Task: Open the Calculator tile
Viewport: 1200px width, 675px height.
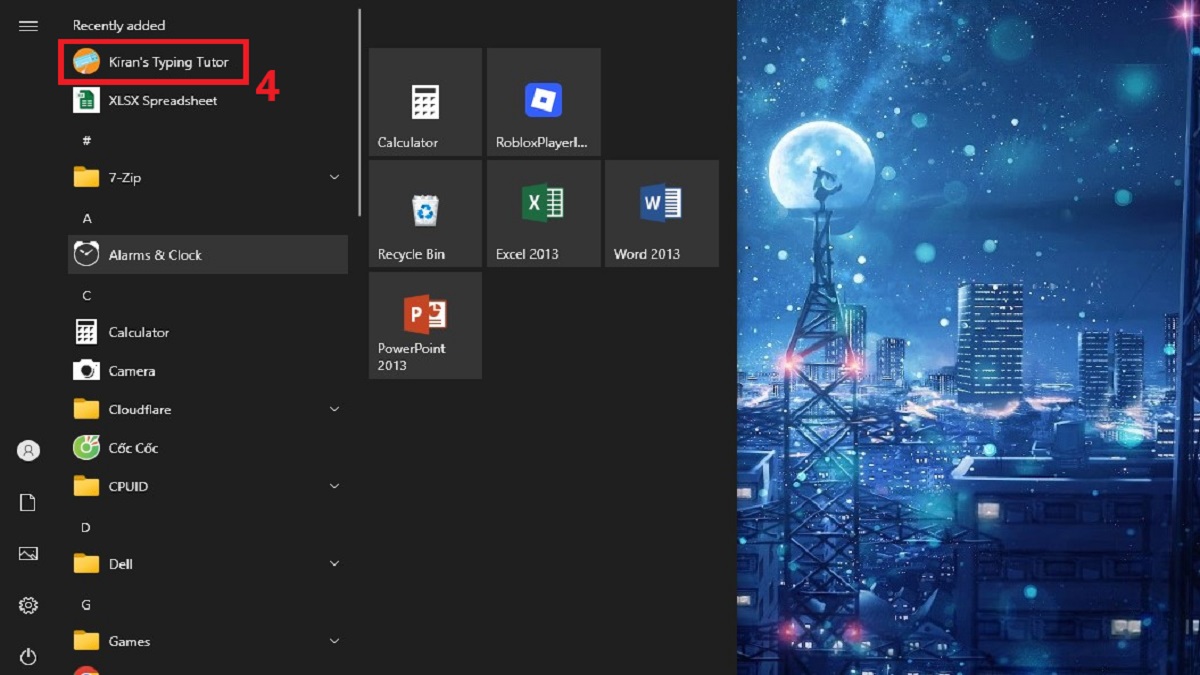Action: click(x=425, y=102)
